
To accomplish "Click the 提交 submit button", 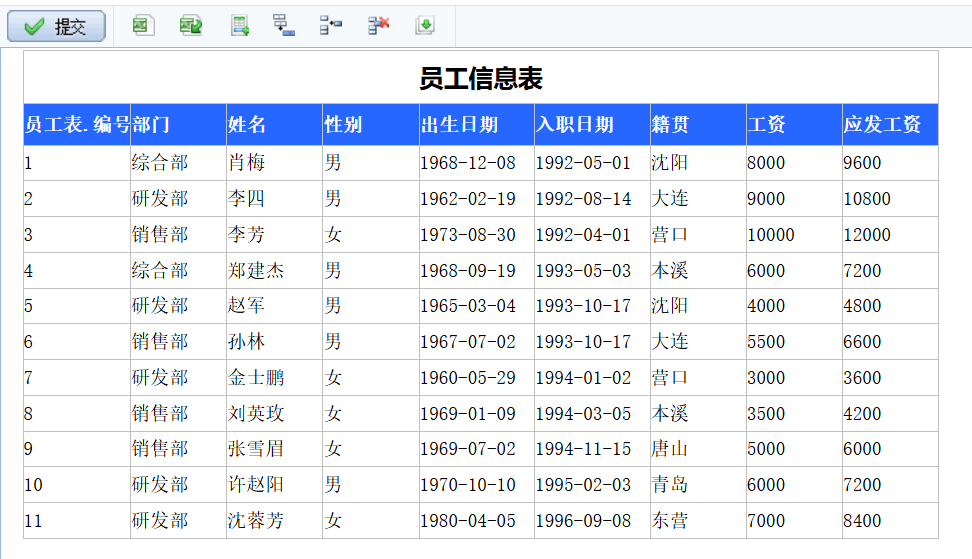I will point(57,27).
